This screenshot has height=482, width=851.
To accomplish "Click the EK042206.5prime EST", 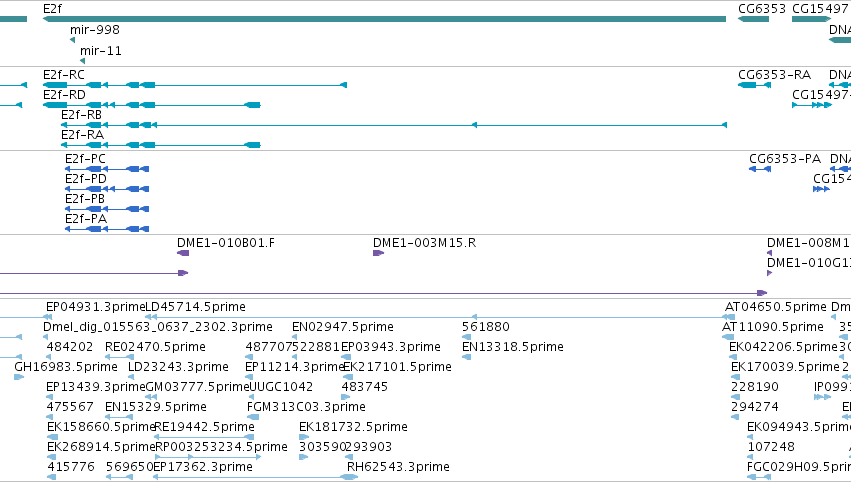I will coord(732,357).
